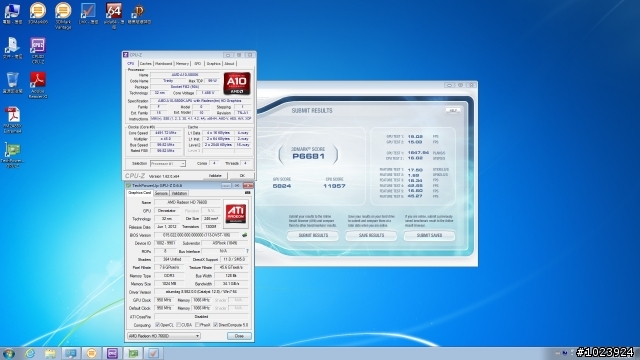This screenshot has height=360, width=640.
Task: Click the Help button in 3DMark window
Action: tap(453, 111)
